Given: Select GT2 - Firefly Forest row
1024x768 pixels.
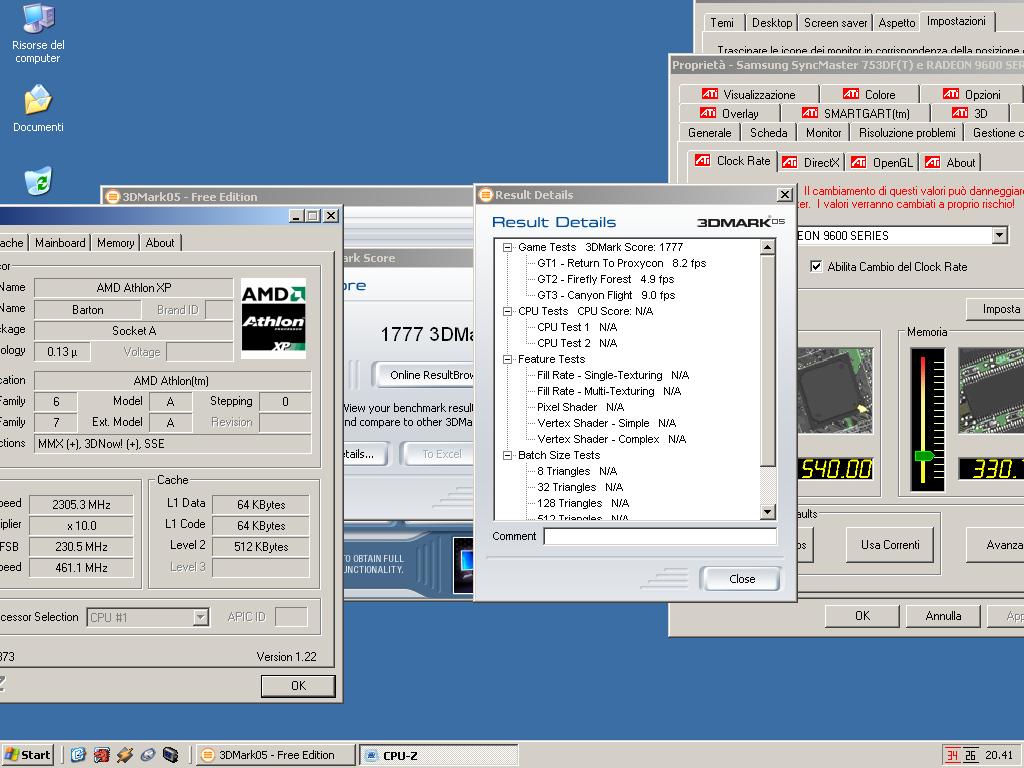Looking at the screenshot, I should 605,279.
